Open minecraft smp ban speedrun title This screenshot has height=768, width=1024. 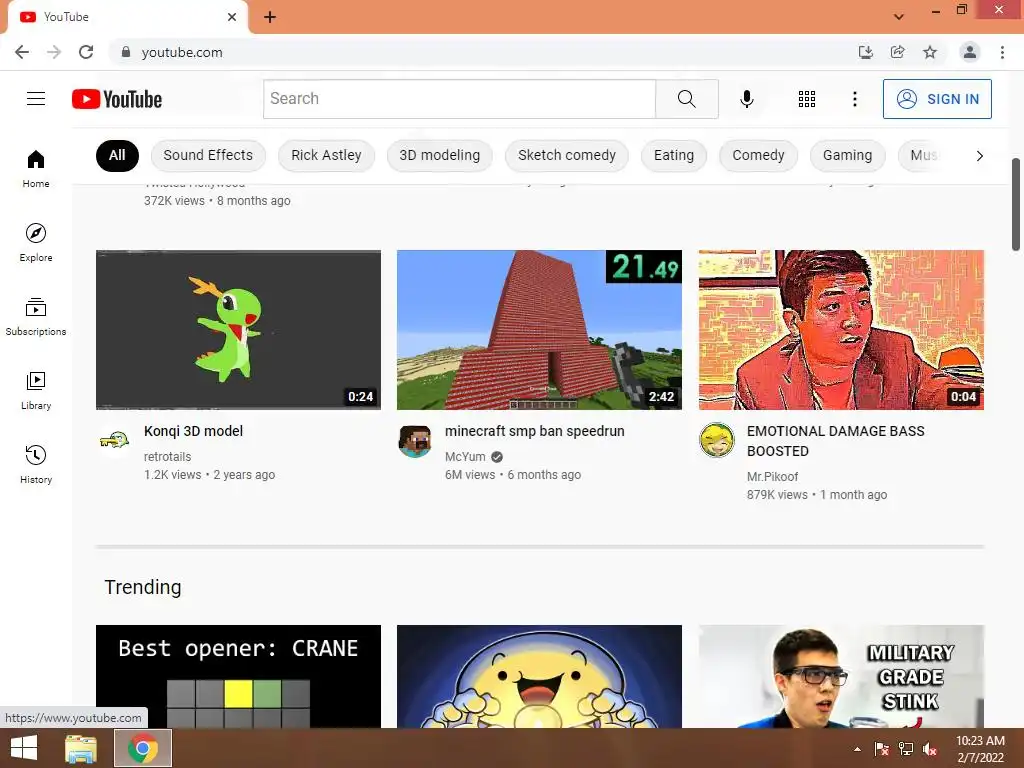pos(535,431)
